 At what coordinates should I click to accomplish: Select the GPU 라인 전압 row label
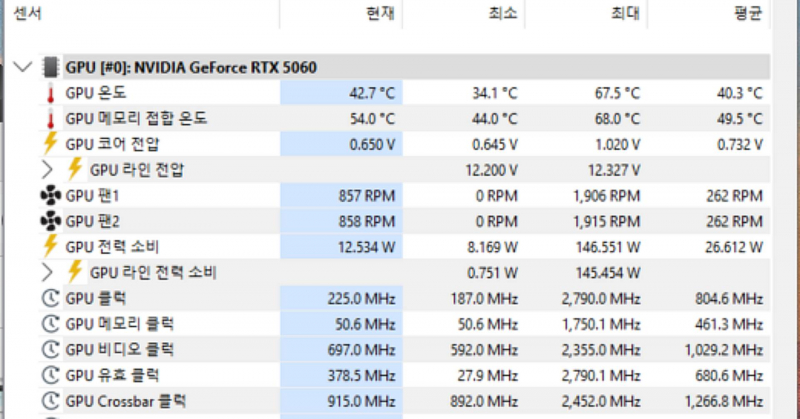[x=137, y=170]
